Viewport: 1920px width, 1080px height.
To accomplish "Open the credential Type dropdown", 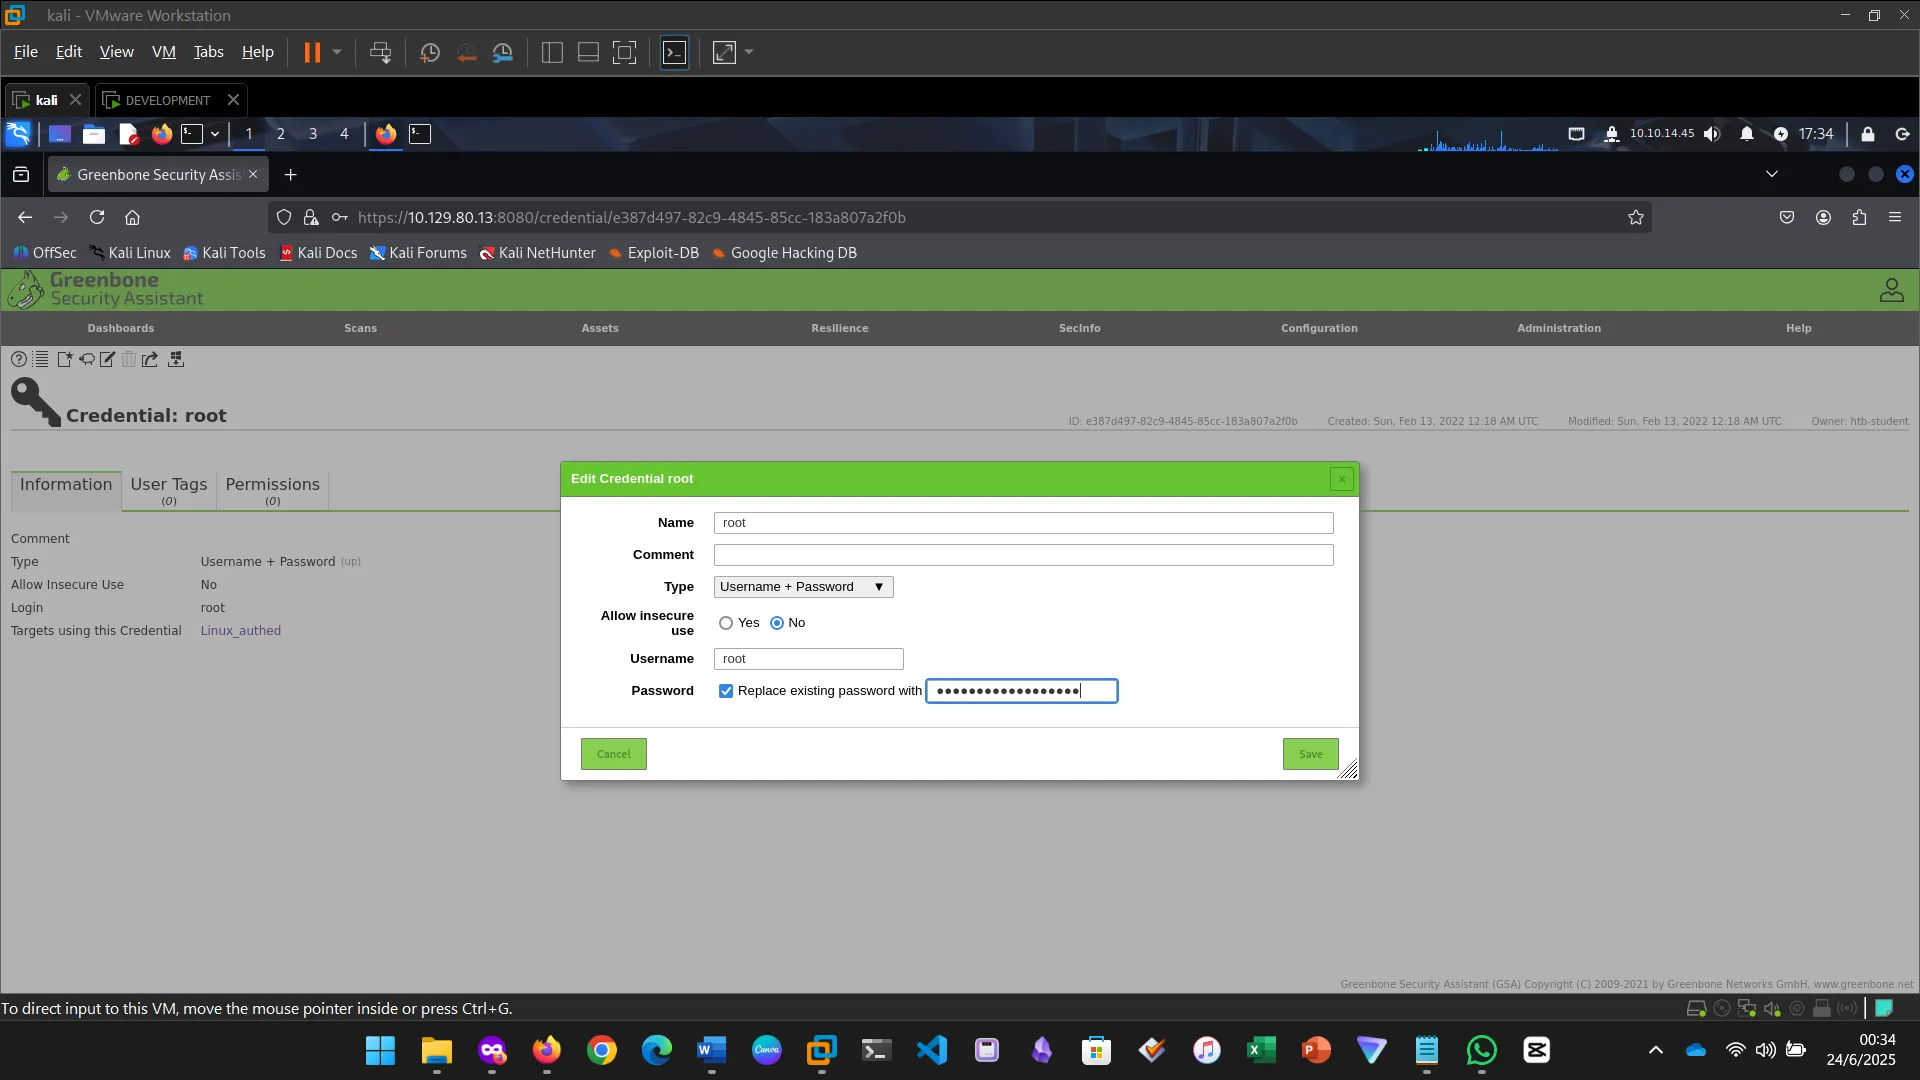I will tap(803, 587).
